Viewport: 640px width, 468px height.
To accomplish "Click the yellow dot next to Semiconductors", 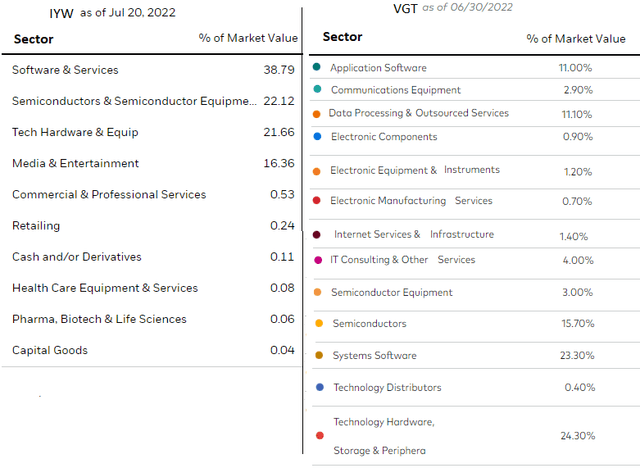I will pos(318,323).
